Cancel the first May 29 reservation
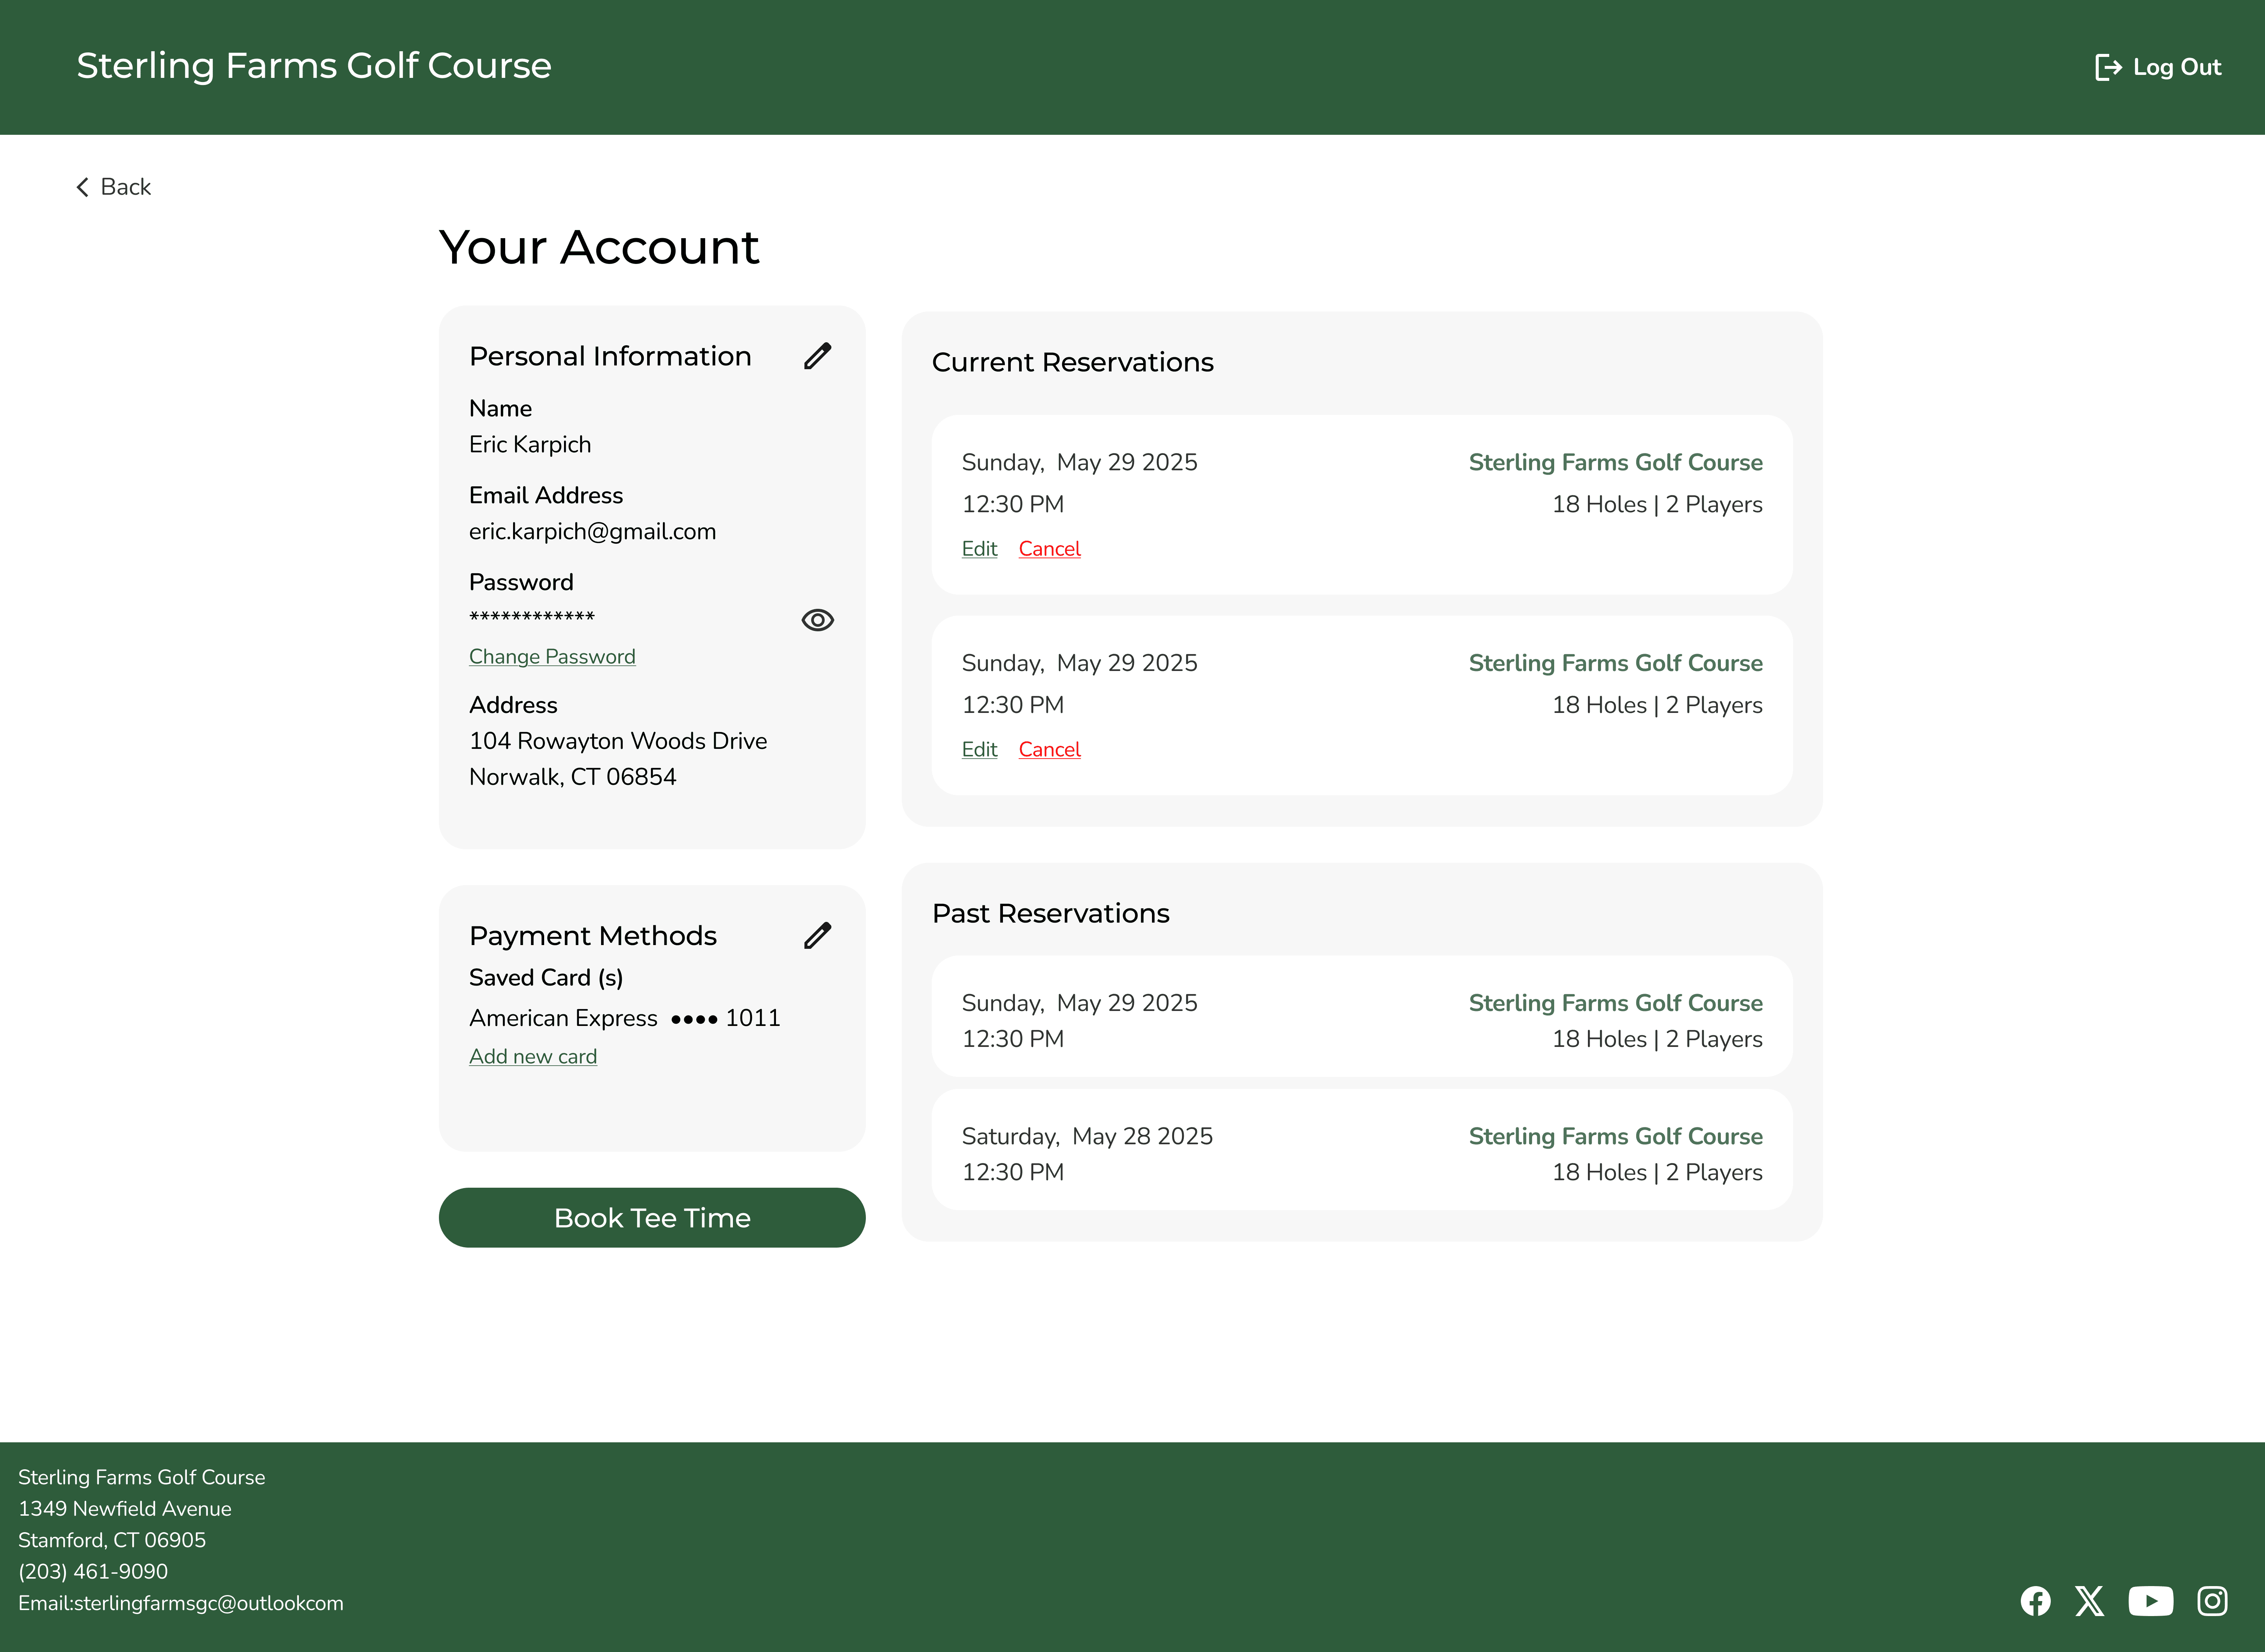 click(x=1049, y=549)
